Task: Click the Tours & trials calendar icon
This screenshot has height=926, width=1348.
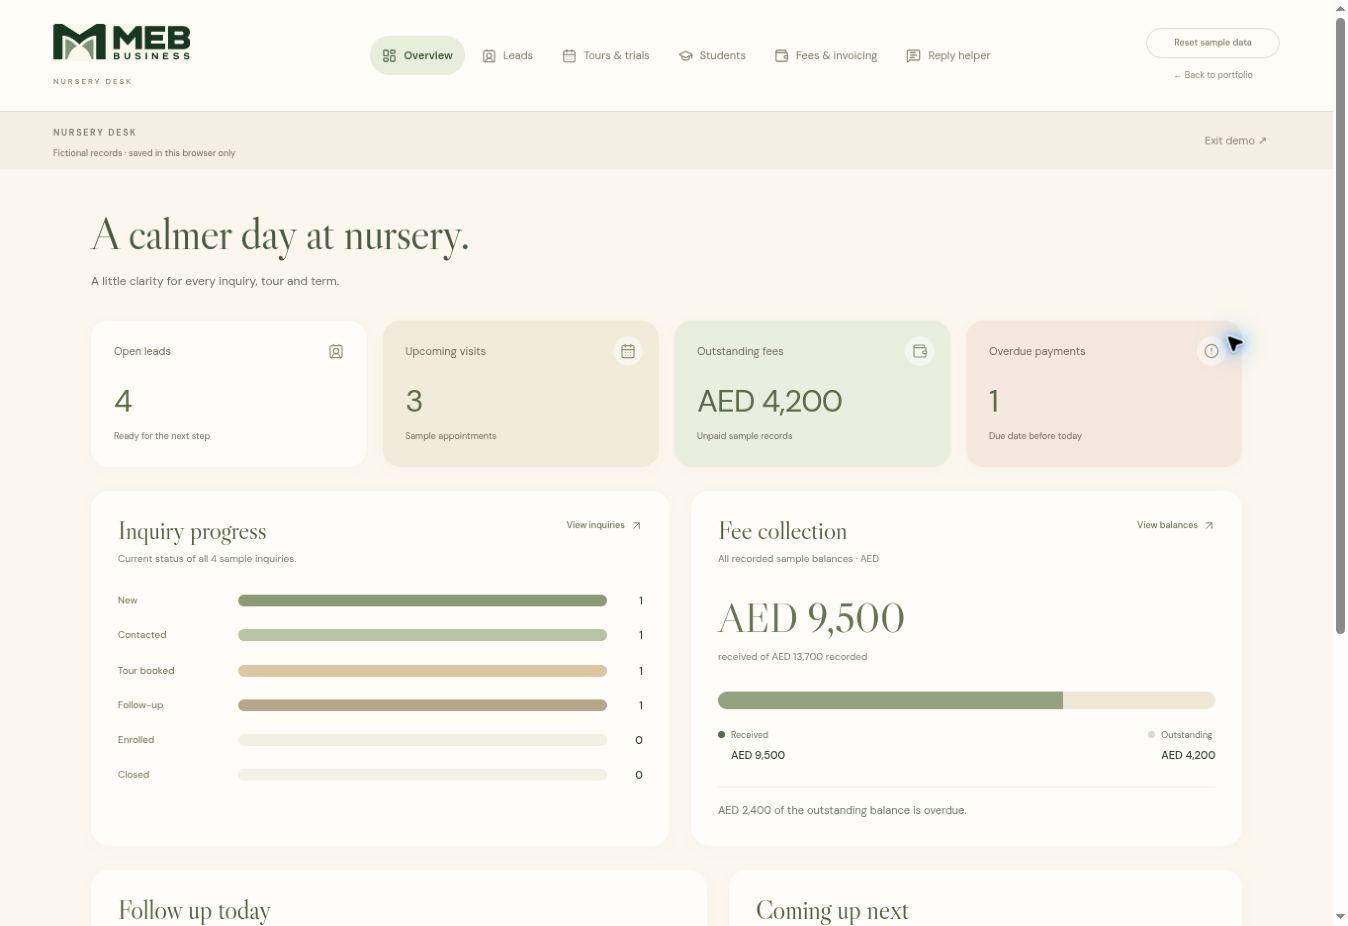Action: (x=569, y=56)
